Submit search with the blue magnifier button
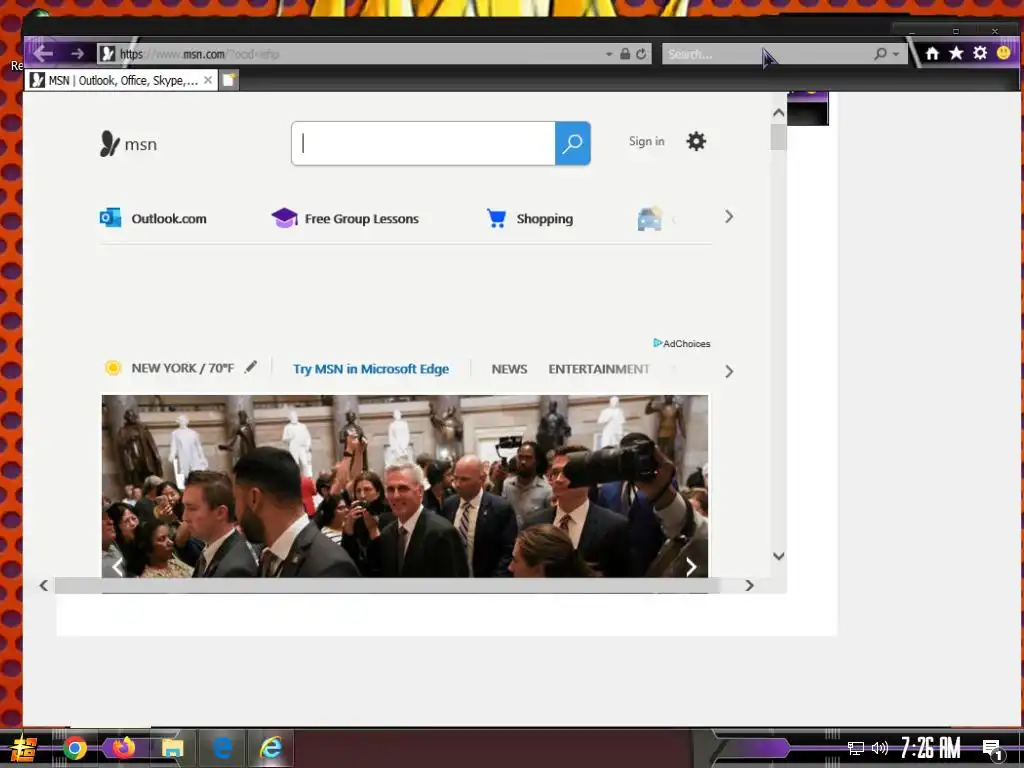Screen dimensions: 1024x768 [573, 143]
